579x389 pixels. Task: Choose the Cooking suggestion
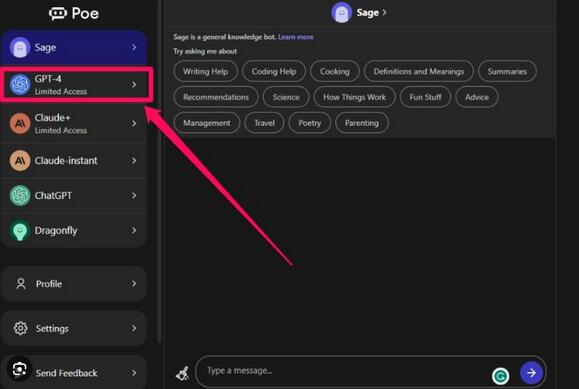pos(335,71)
